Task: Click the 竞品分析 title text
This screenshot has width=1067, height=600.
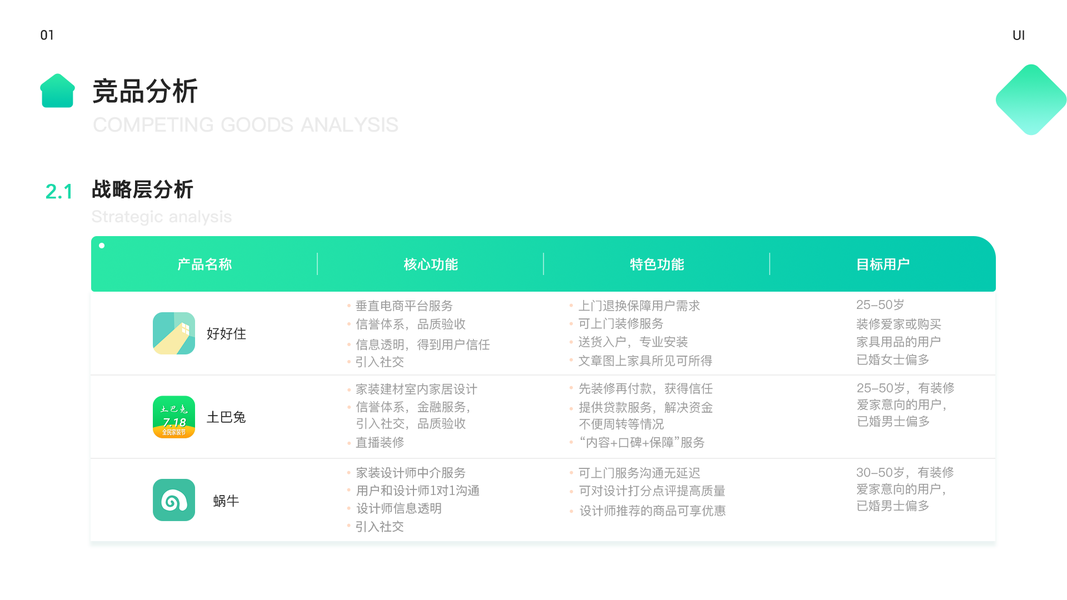Action: tap(145, 91)
